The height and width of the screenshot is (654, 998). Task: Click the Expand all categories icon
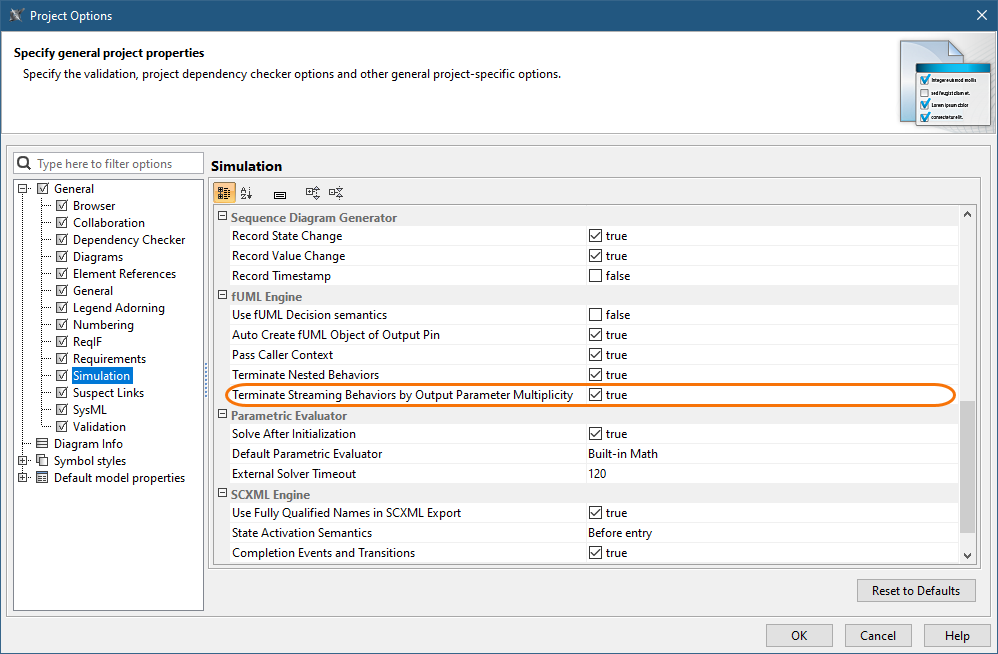click(313, 193)
